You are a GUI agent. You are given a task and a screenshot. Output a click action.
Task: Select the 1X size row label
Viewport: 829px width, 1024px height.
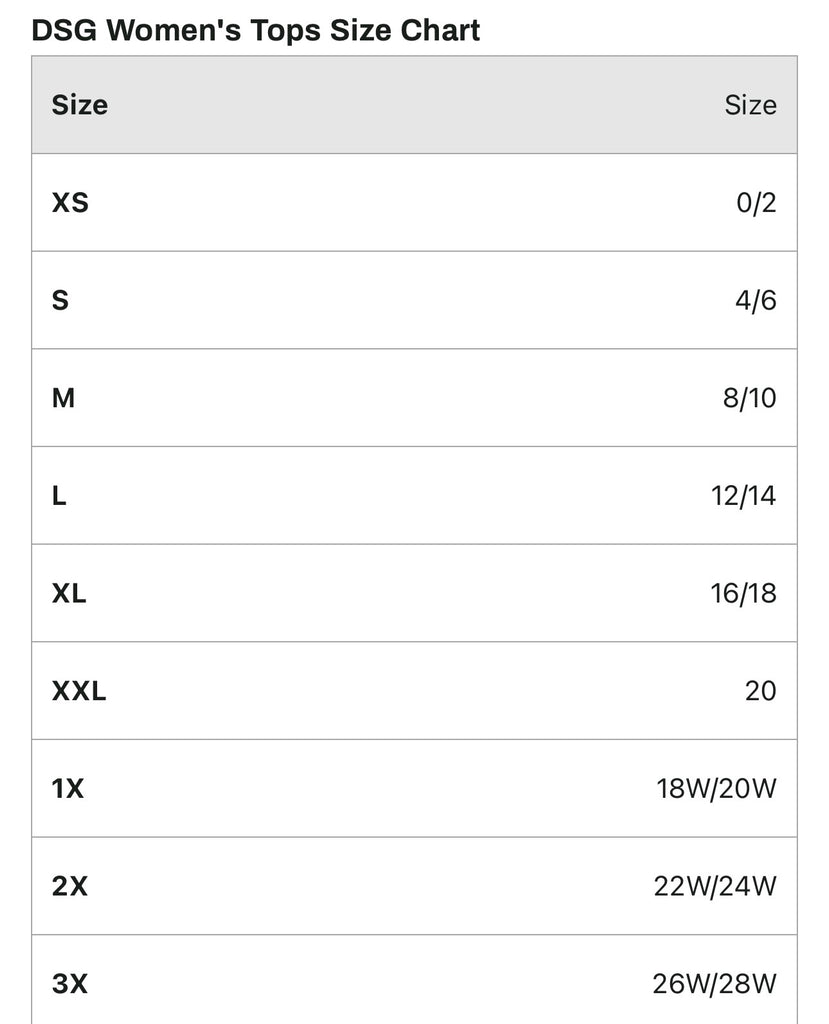[x=68, y=789]
